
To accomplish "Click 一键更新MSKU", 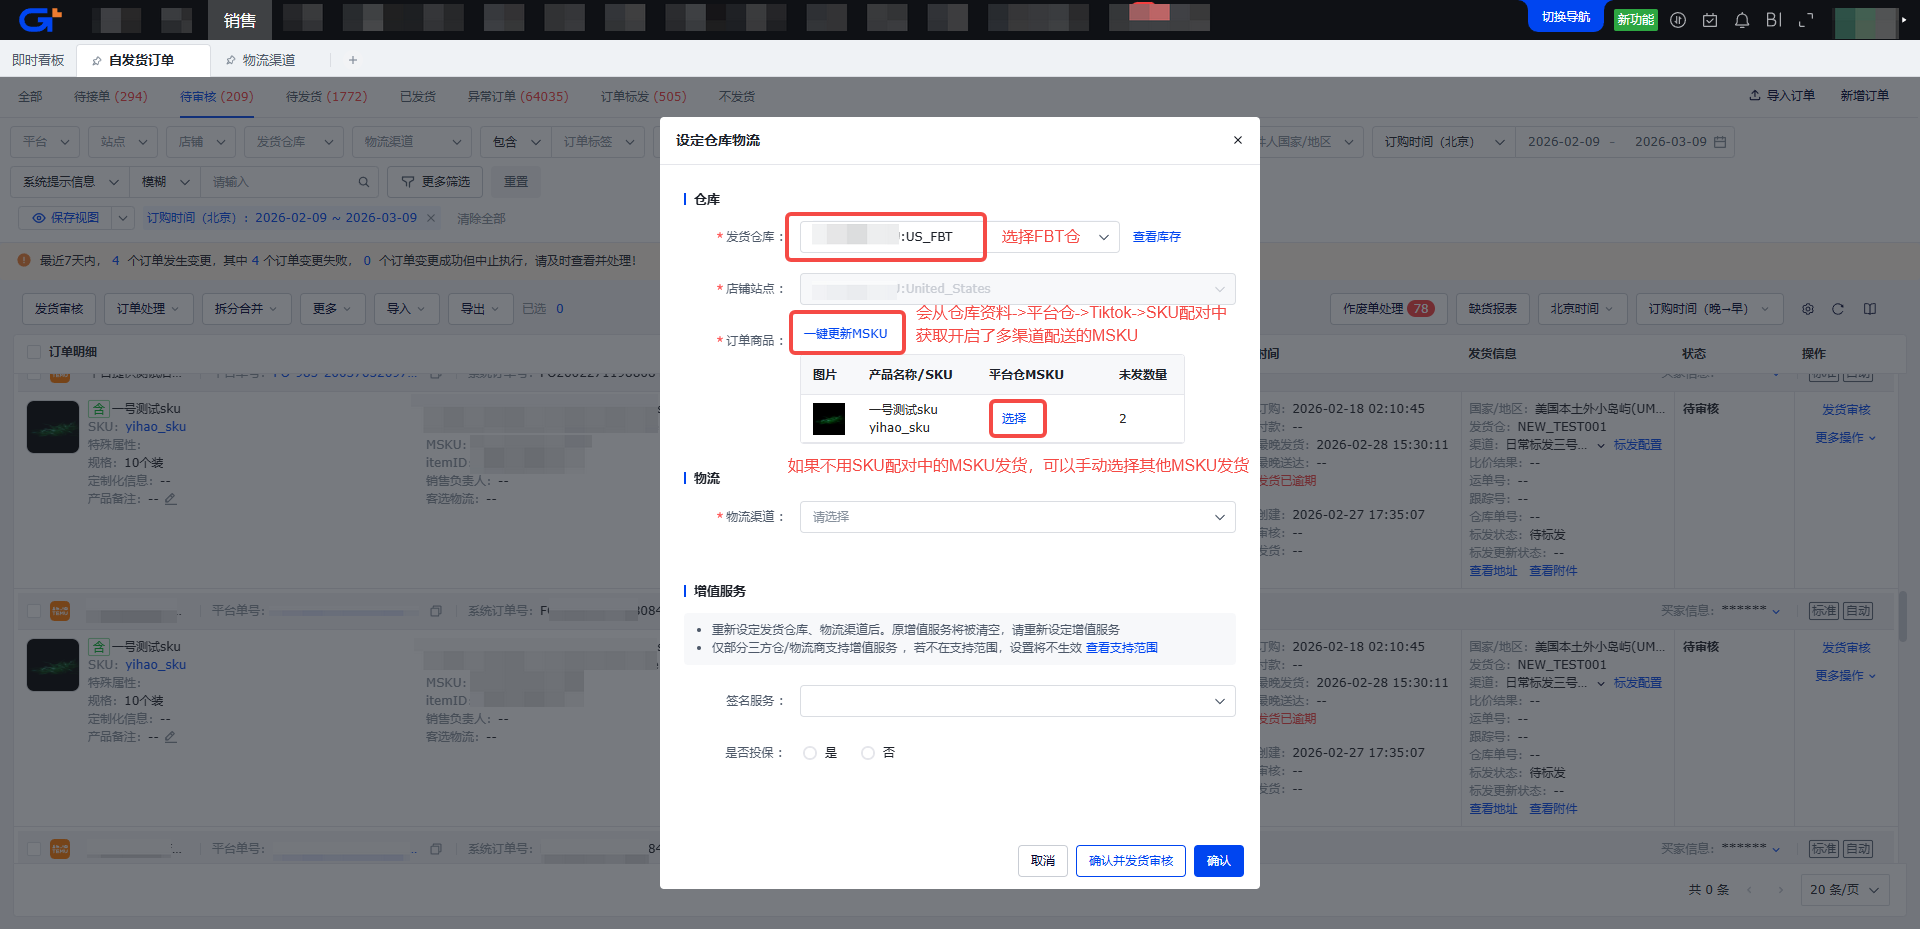I will tap(846, 334).
